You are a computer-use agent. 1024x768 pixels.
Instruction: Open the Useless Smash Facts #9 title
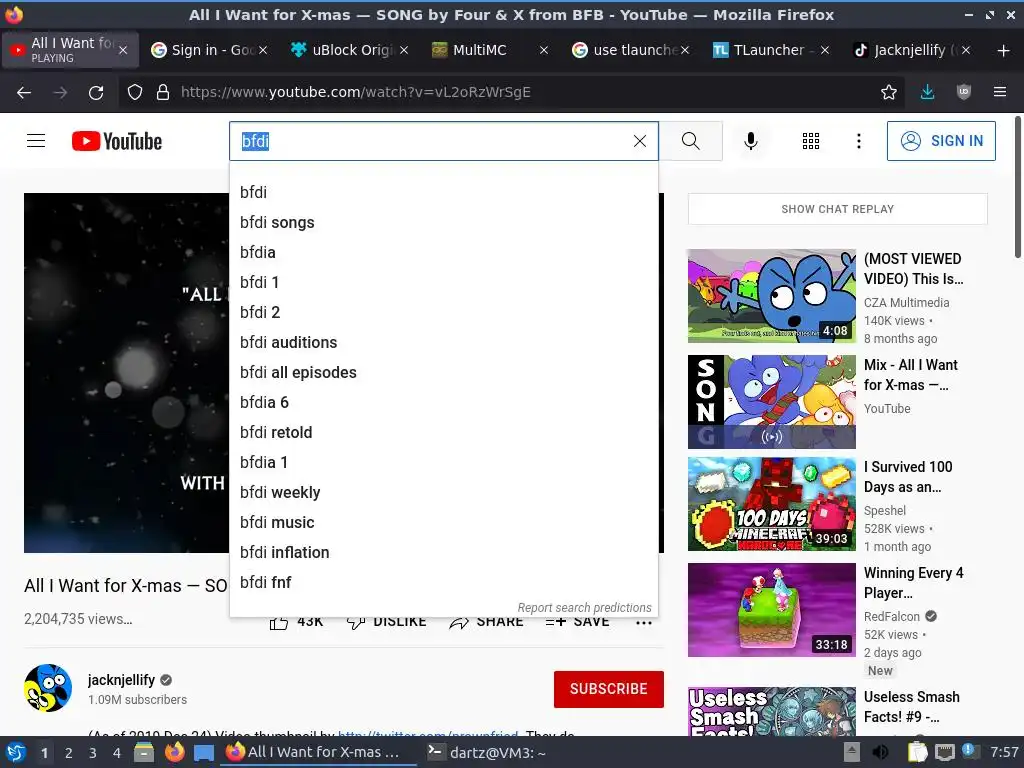(x=912, y=707)
